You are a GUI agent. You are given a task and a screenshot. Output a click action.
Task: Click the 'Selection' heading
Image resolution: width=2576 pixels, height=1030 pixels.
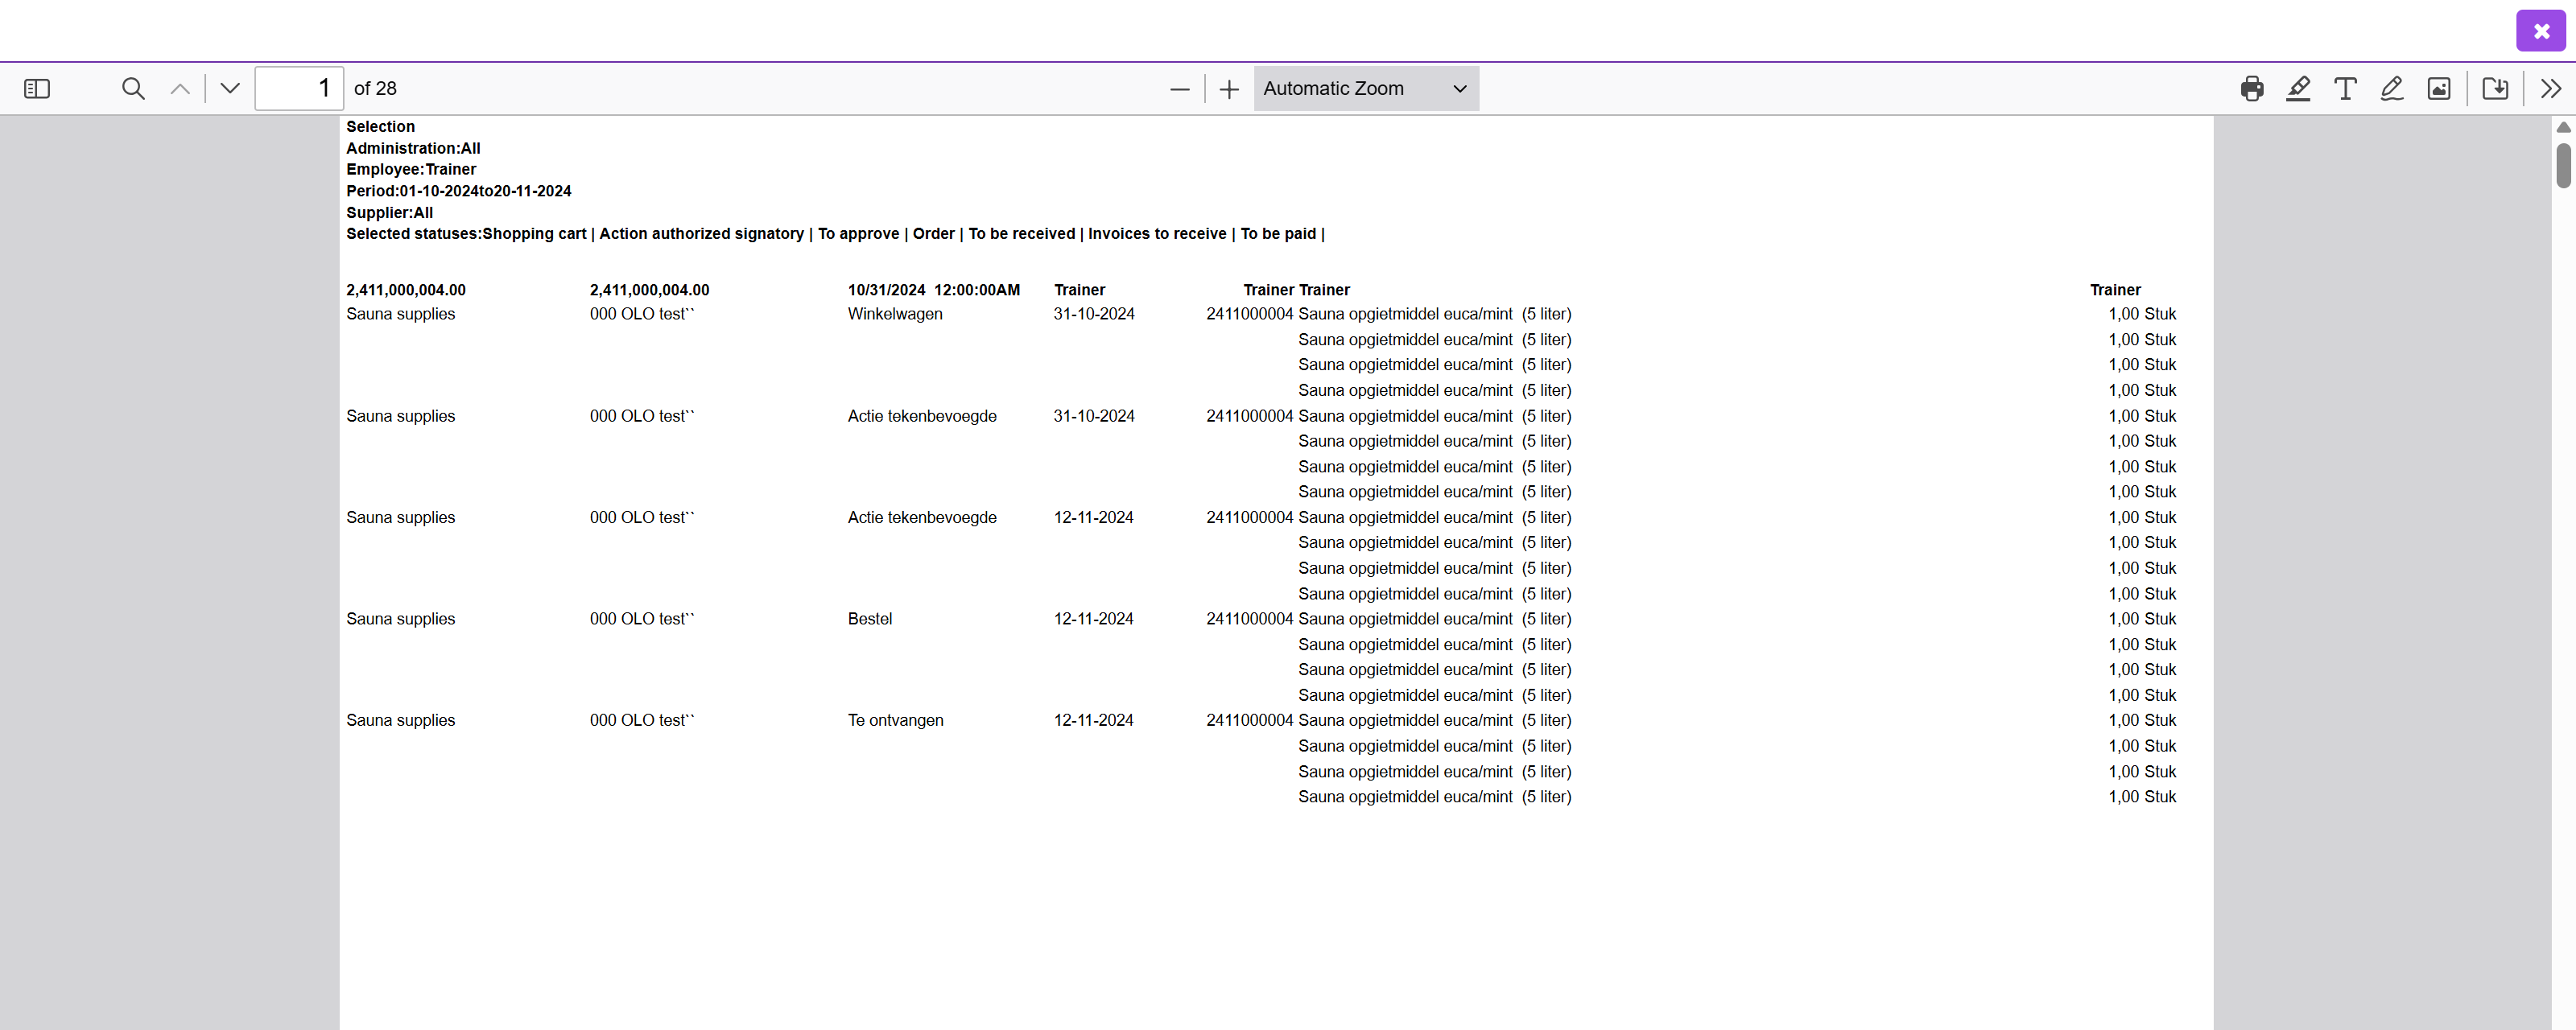click(380, 127)
